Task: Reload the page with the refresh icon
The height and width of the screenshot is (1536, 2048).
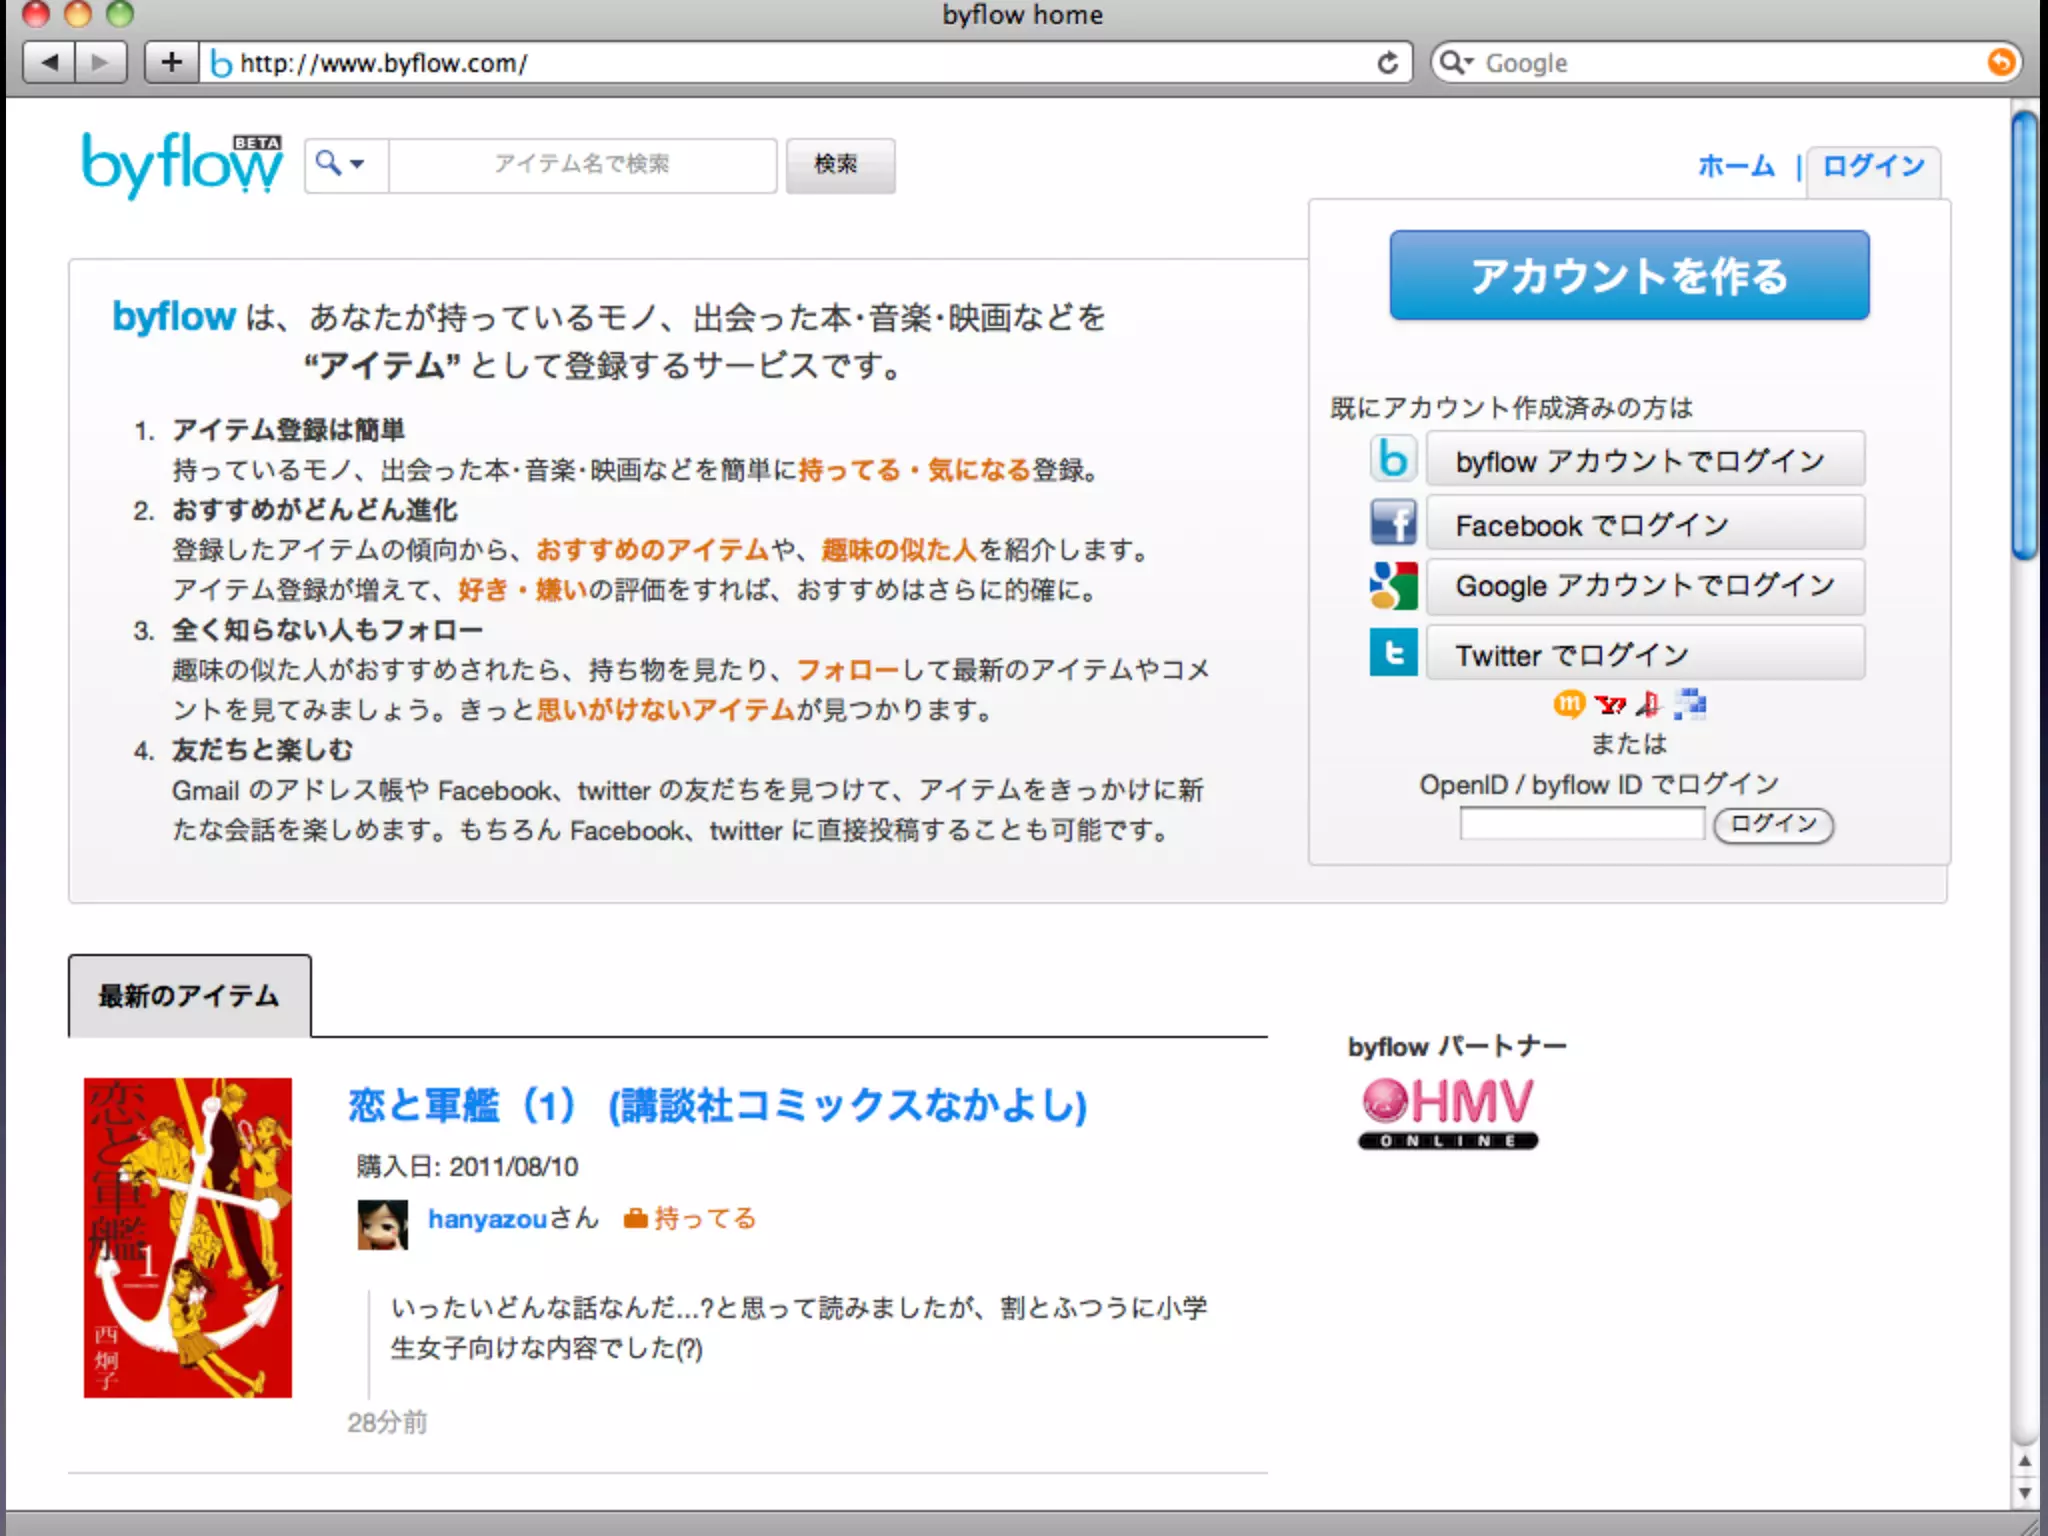Action: [1387, 63]
